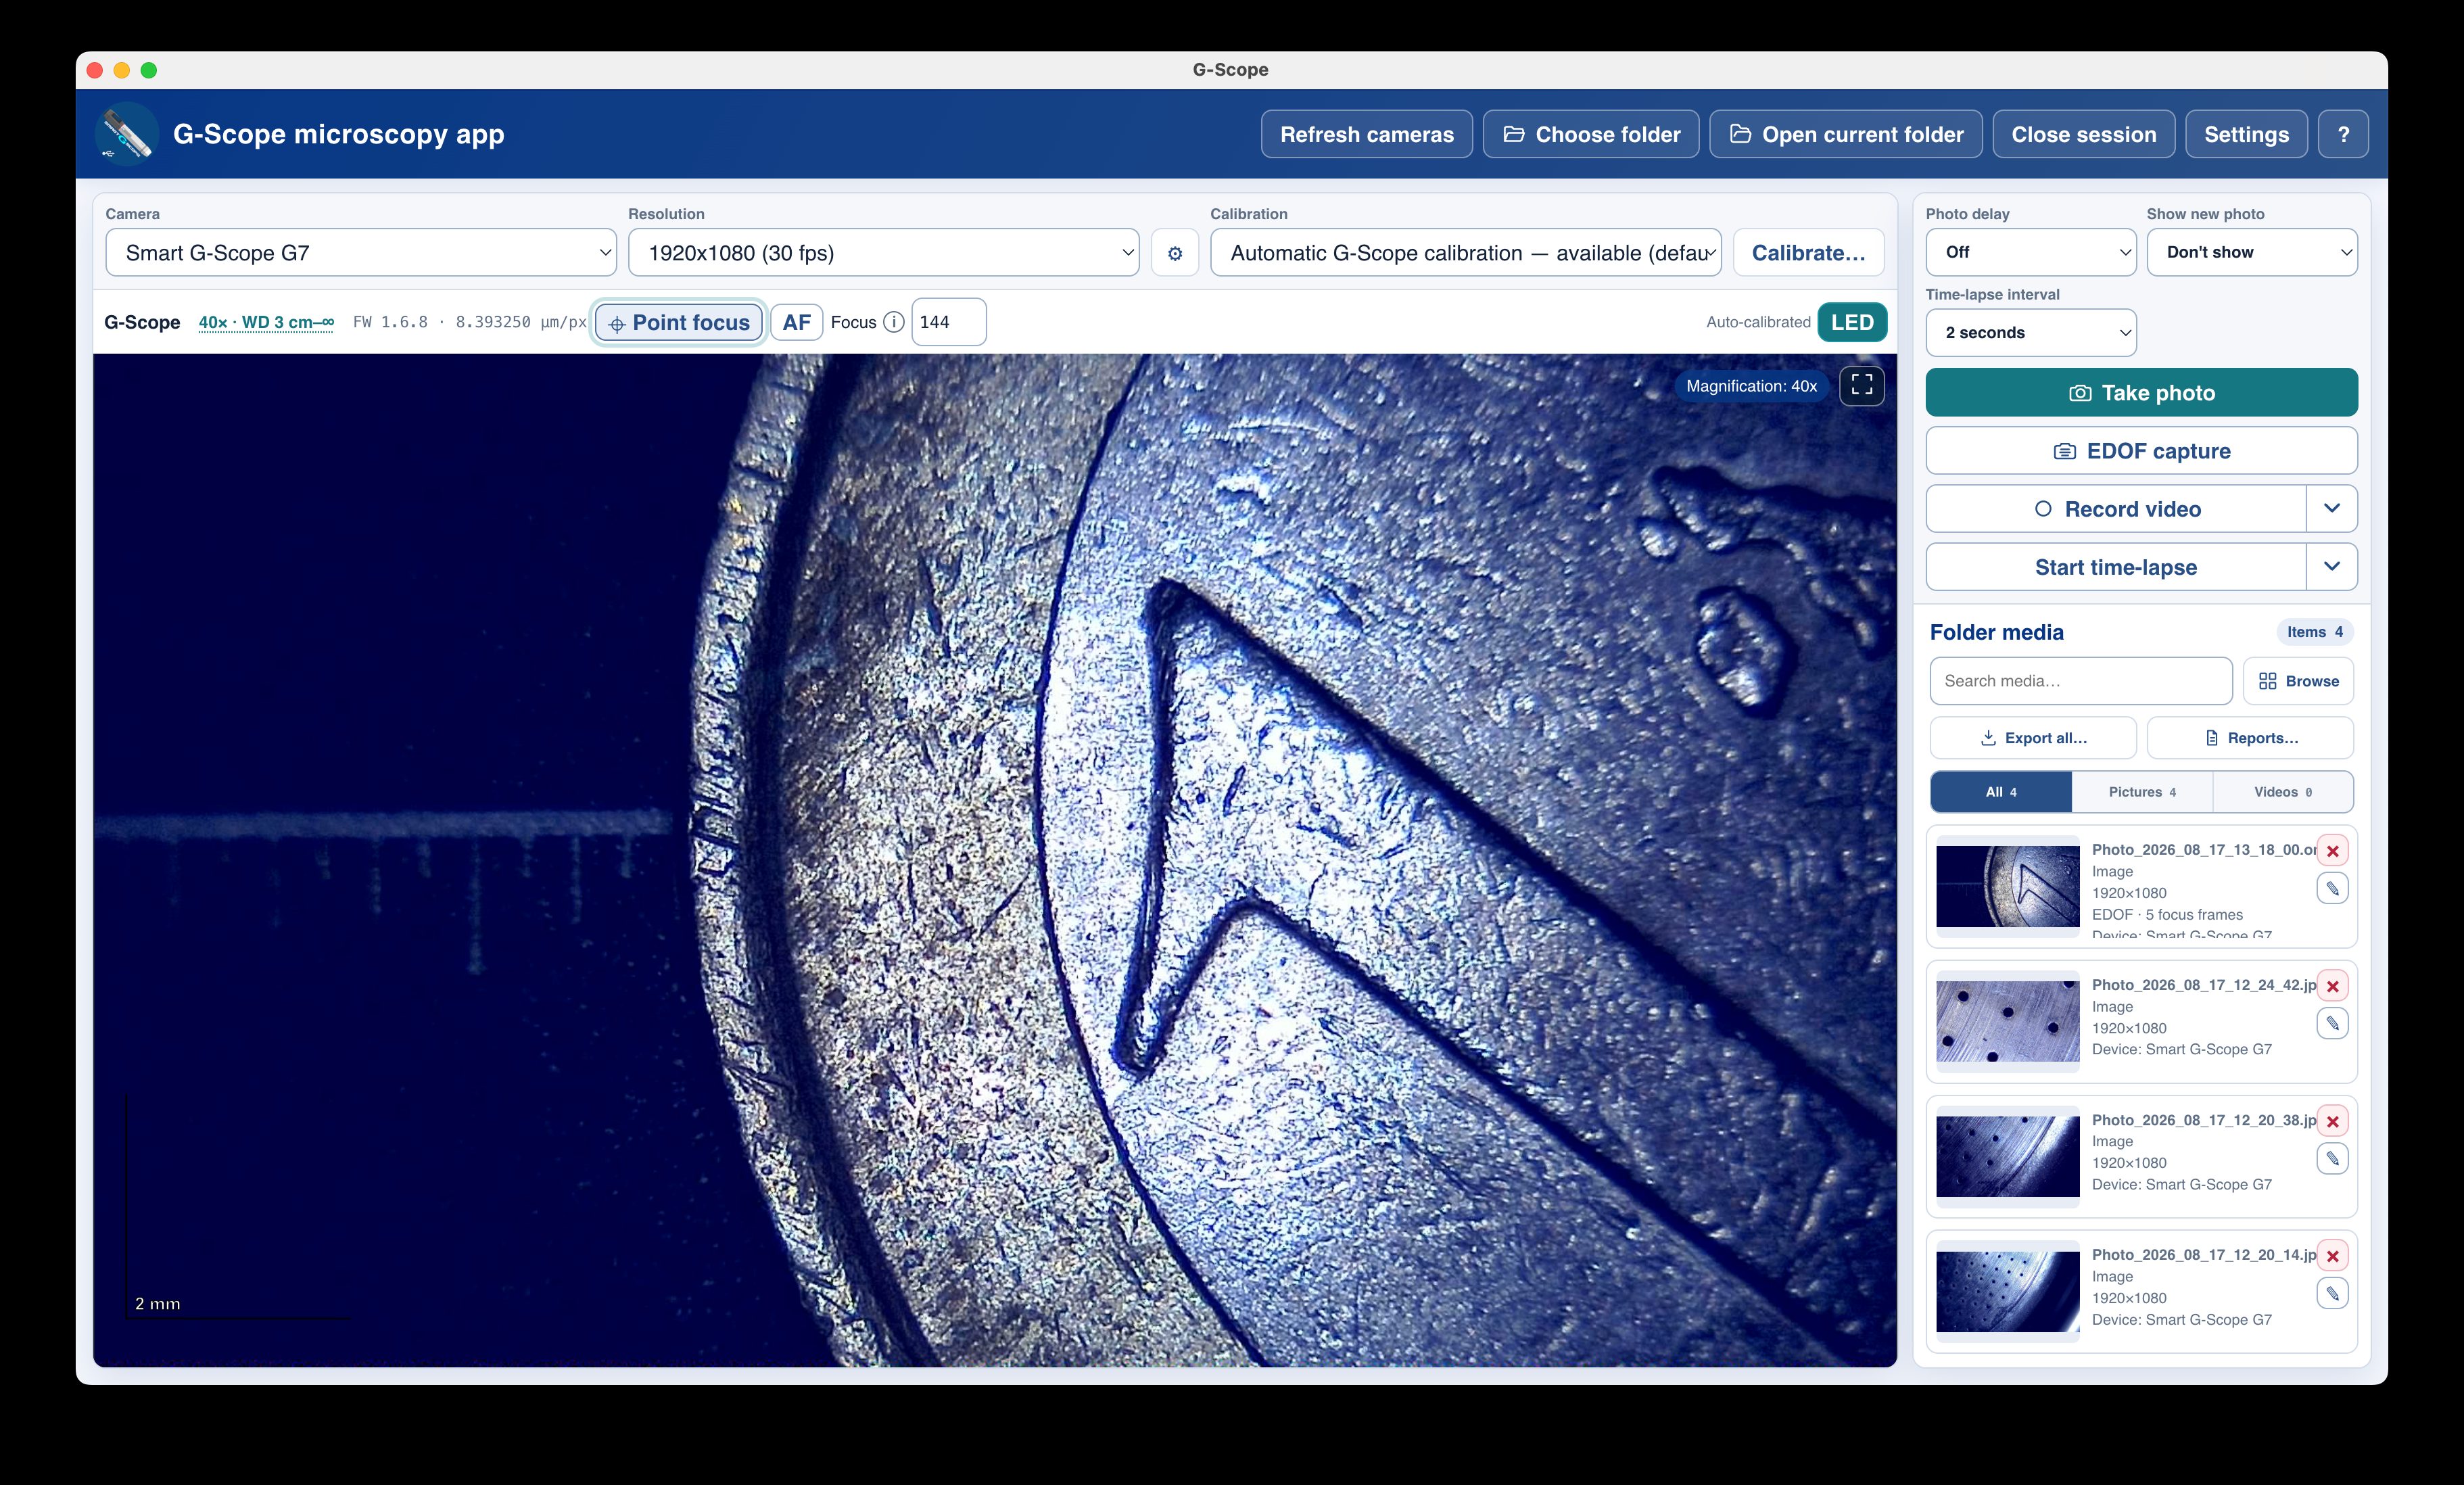Open the Calibration dropdown
Screen dimensions: 2464x1485
(1466, 253)
